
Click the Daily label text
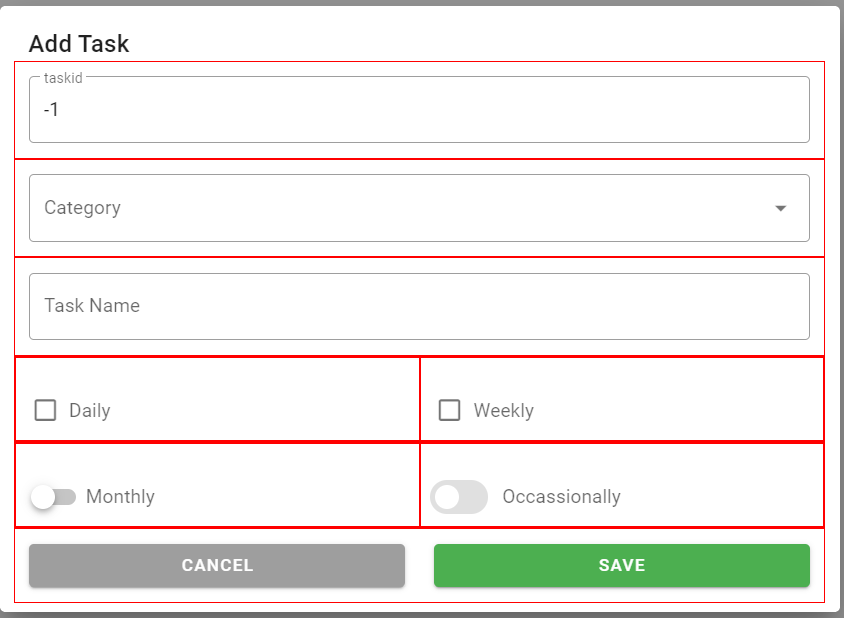coord(89,411)
